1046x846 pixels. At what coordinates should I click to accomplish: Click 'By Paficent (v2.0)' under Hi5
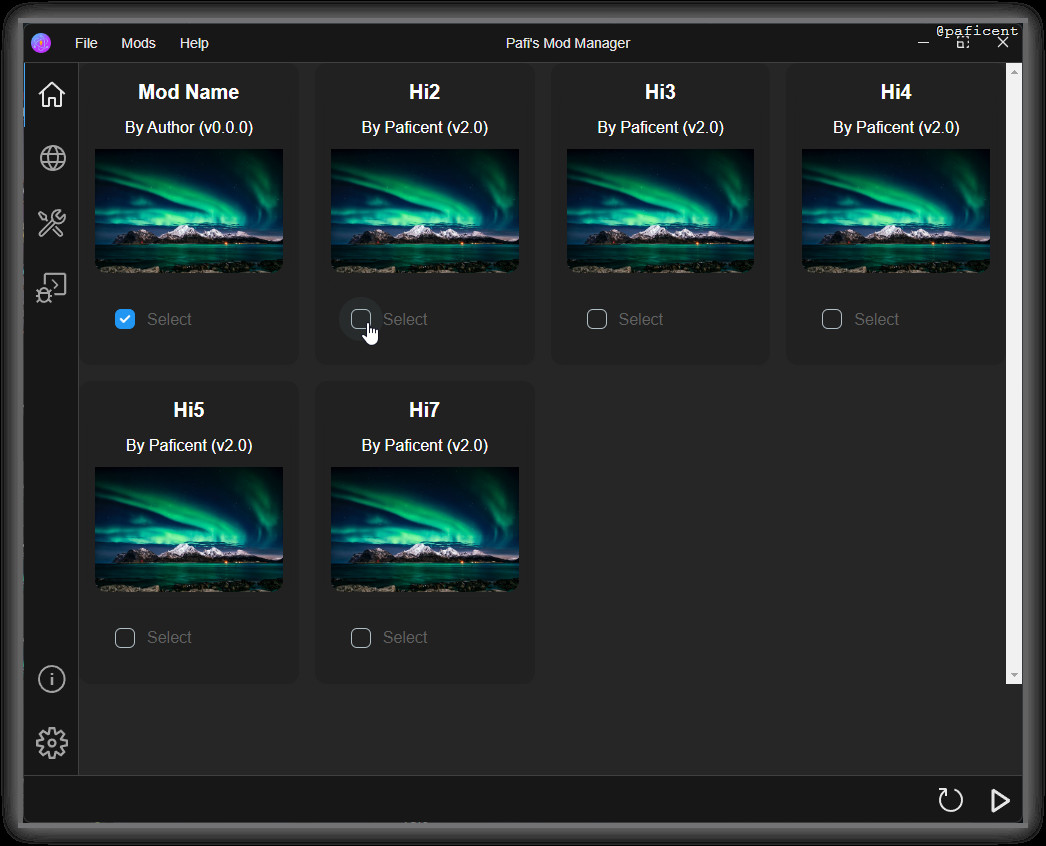point(189,446)
